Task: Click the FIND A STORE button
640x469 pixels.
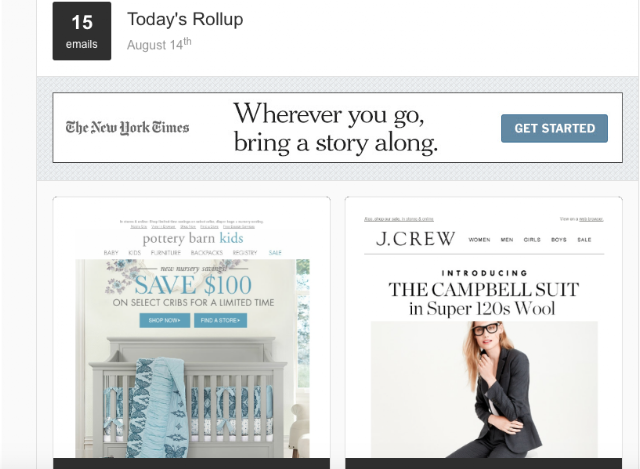Action: click(x=220, y=320)
